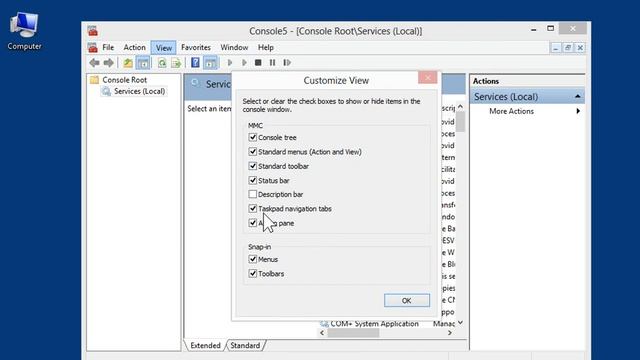Click the Restart Service toolbar icon
This screenshot has height=360, width=640.
point(287,62)
